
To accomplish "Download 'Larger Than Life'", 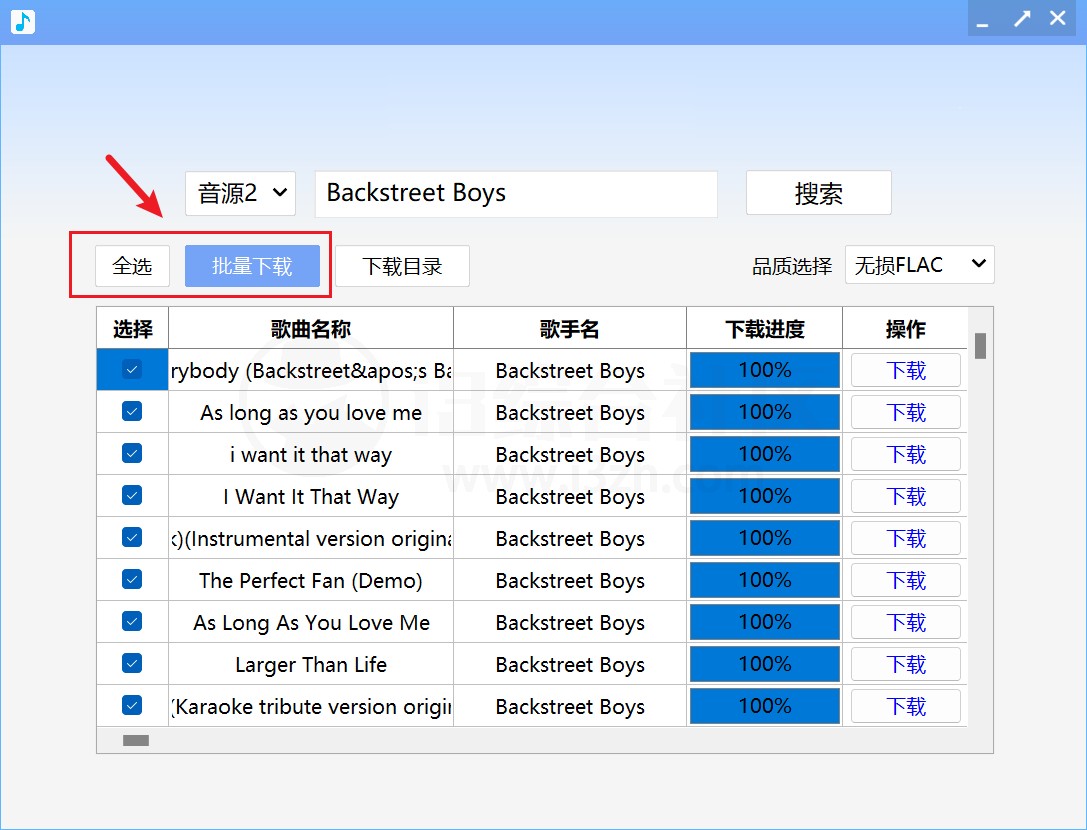I will tap(905, 664).
